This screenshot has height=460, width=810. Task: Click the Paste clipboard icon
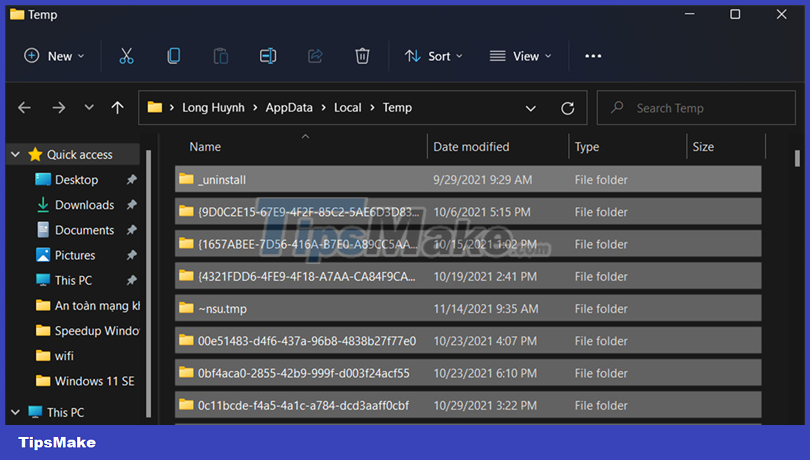tap(221, 56)
